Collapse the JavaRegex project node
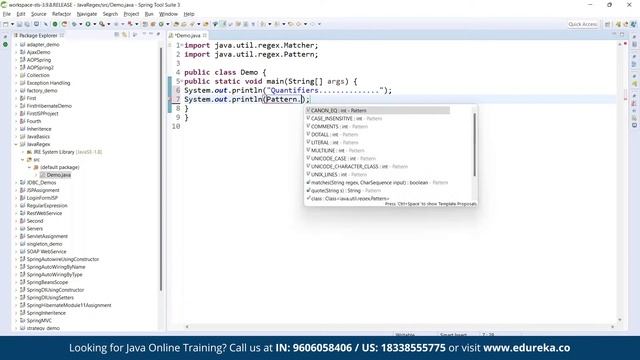Screen dimensions: 640x360 coord(16,144)
